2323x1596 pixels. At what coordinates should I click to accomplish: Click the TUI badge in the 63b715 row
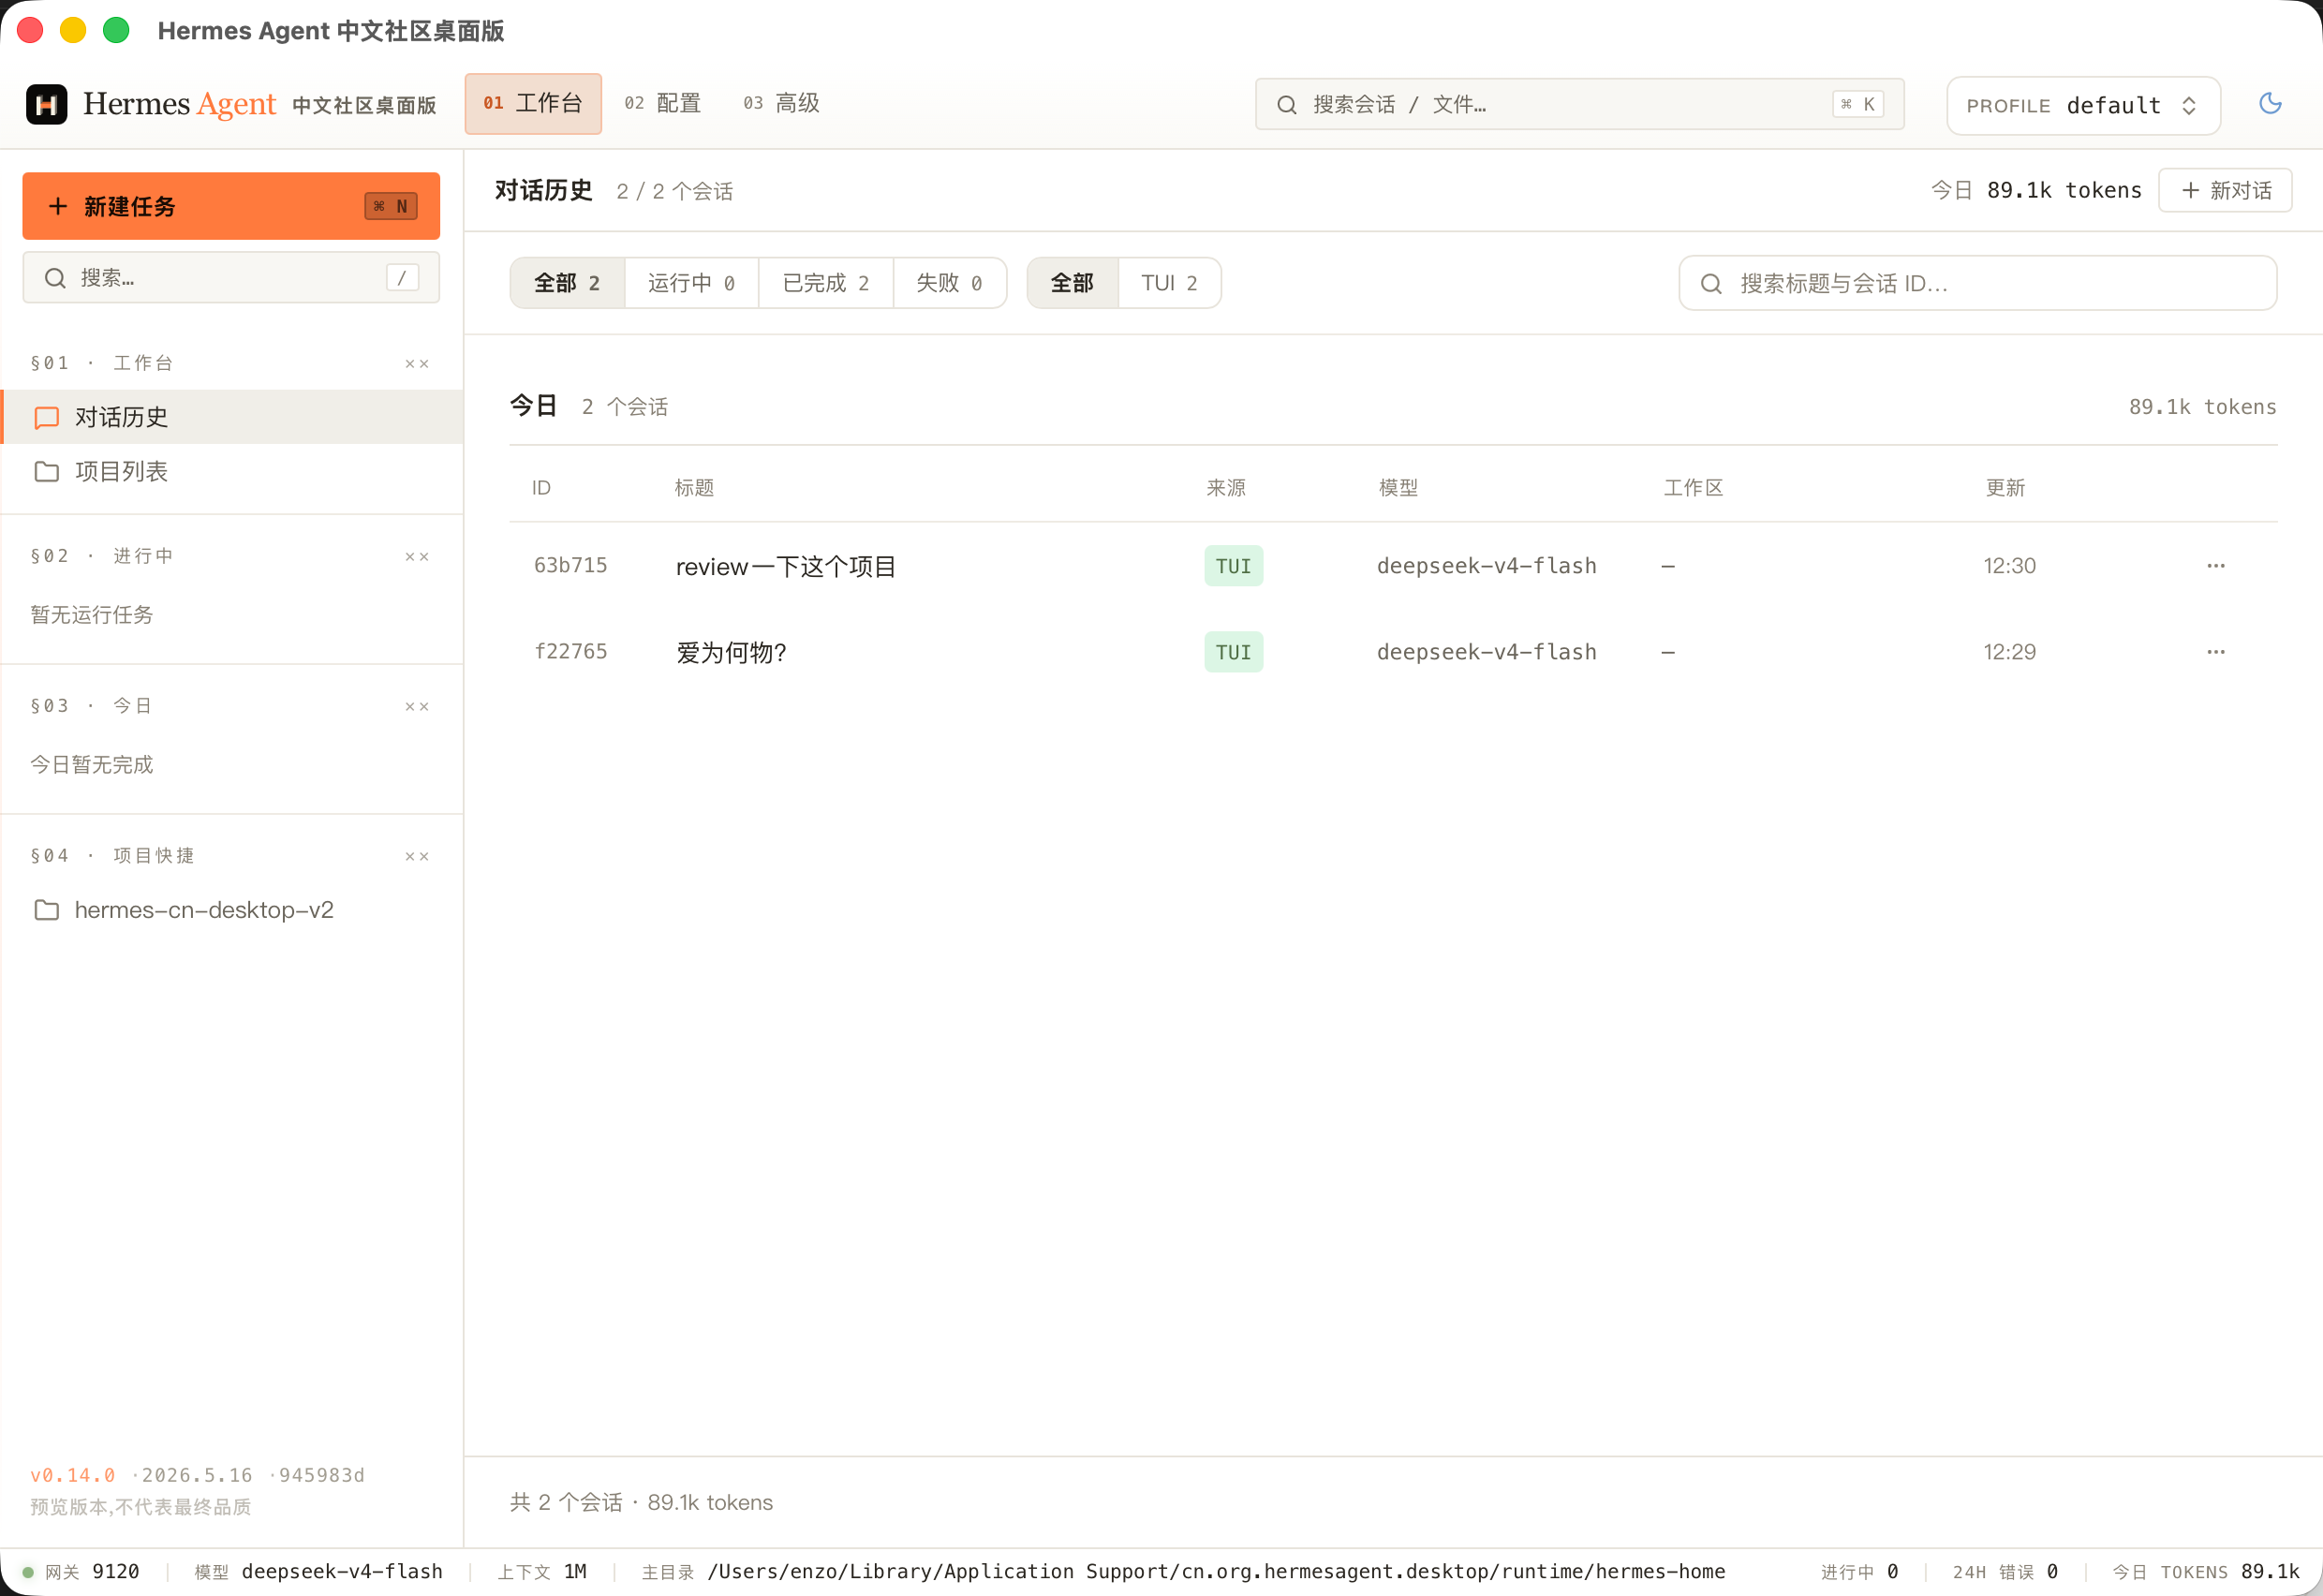[1233, 566]
